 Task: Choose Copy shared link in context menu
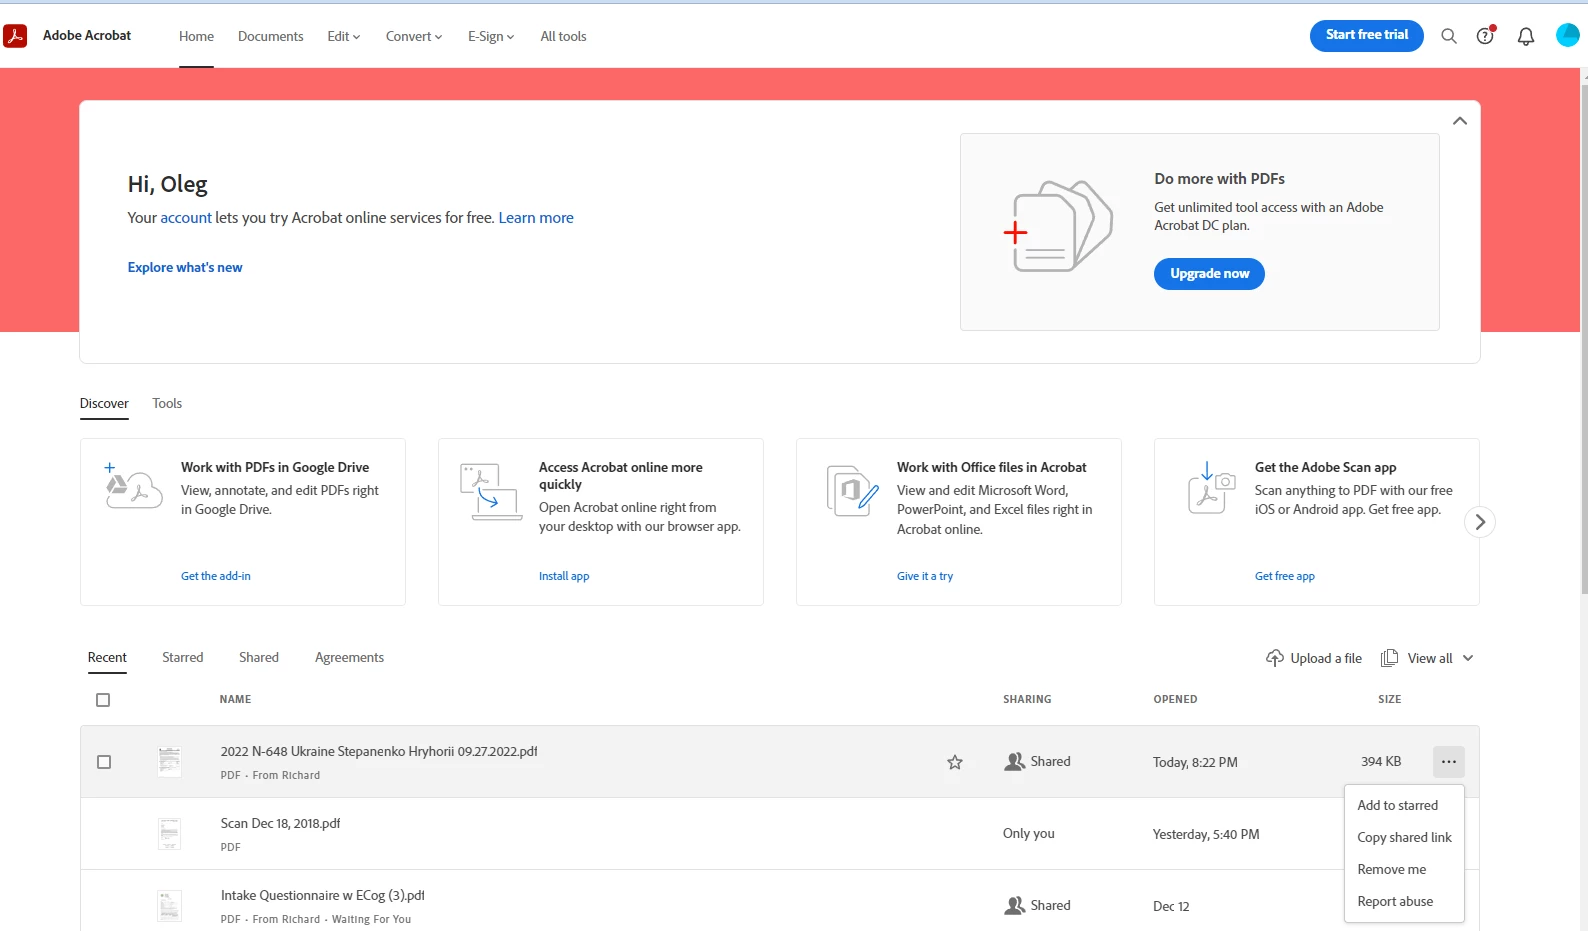(1404, 837)
